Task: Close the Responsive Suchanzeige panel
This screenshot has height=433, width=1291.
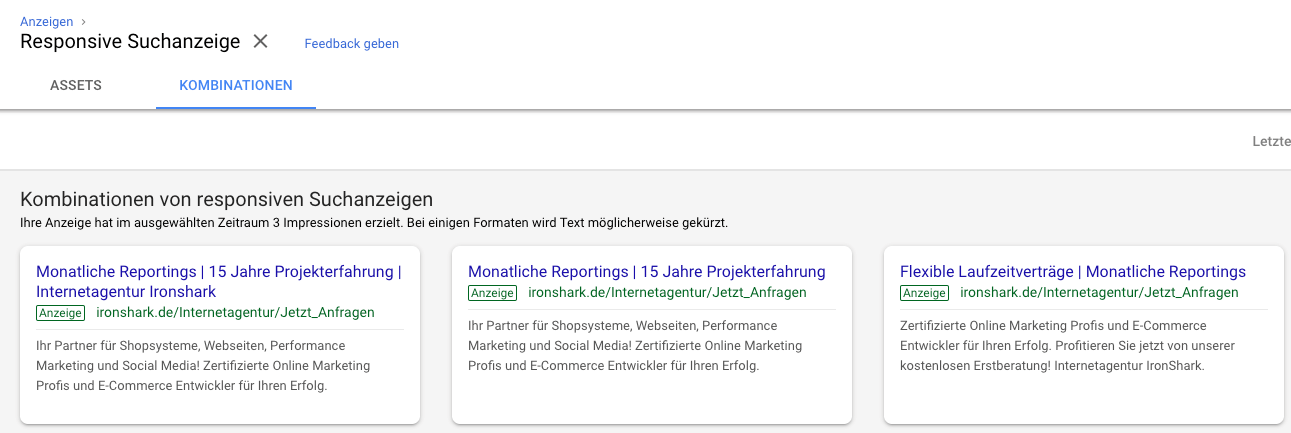Action: (x=260, y=41)
